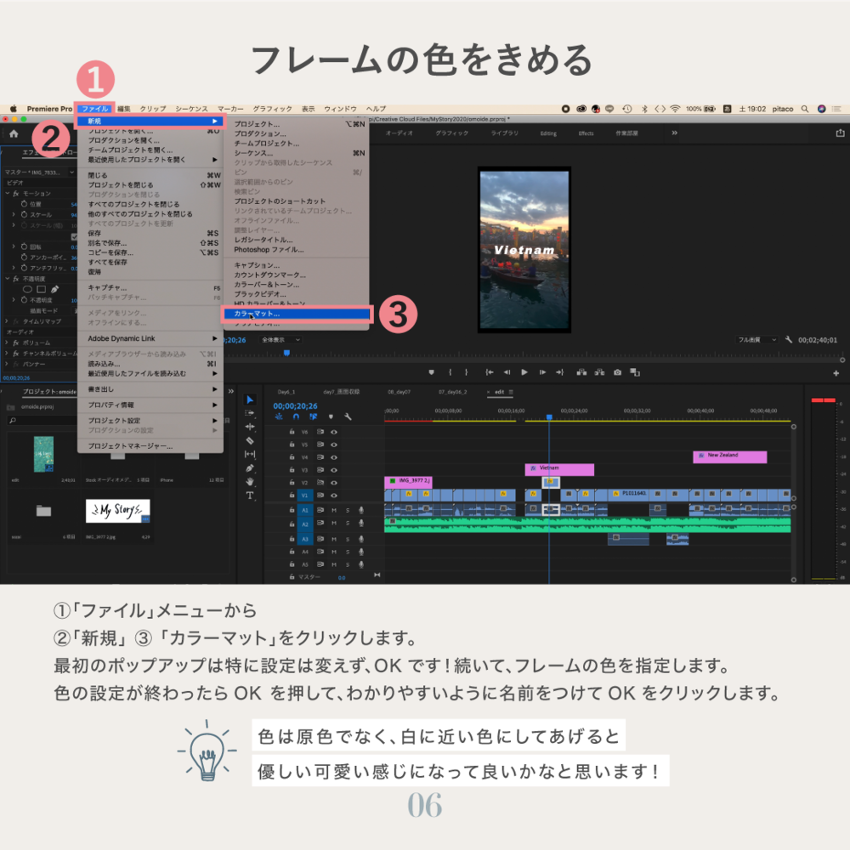The image size is (850, 850).
Task: Hide track V1 with eye icon
Action: pos(334,495)
